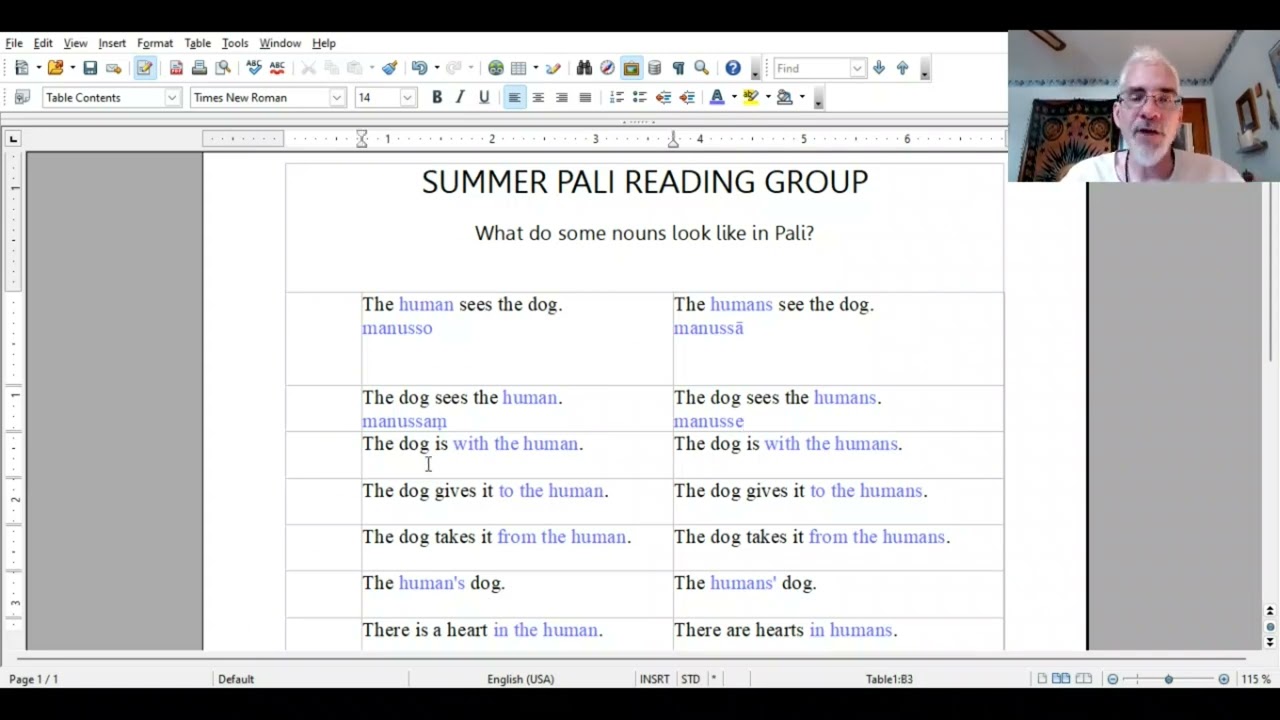Click the Hyperlink globe icon
This screenshot has width=1280, height=720.
pyautogui.click(x=496, y=68)
